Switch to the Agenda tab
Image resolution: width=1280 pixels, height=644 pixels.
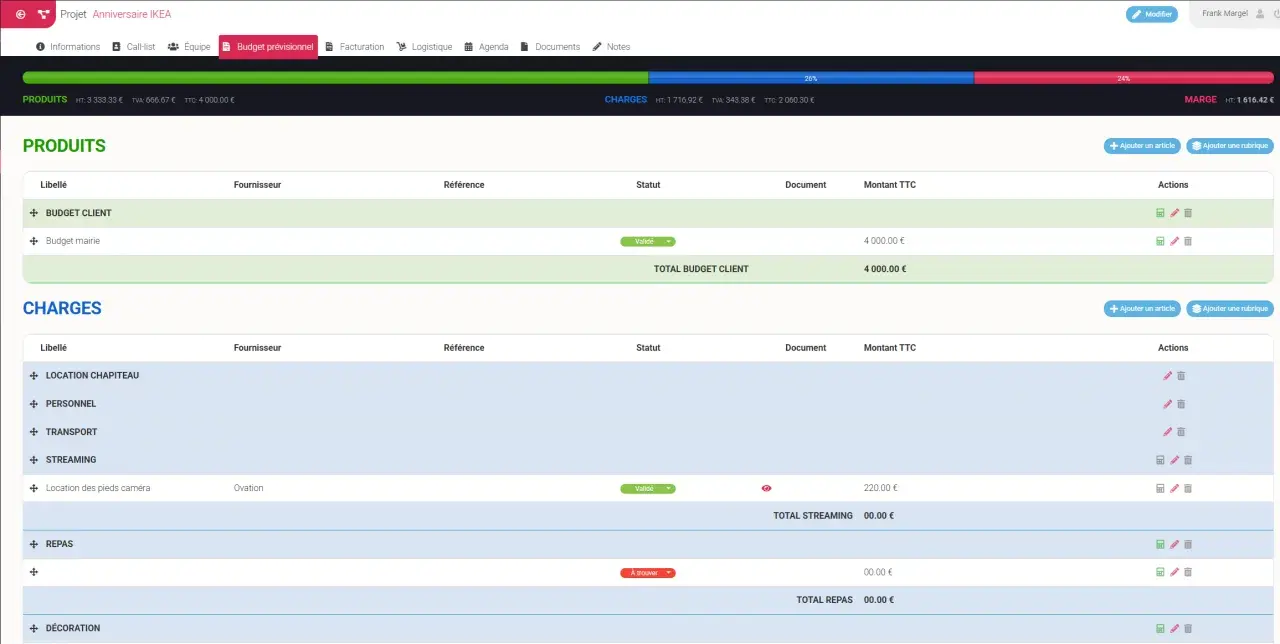click(x=486, y=47)
